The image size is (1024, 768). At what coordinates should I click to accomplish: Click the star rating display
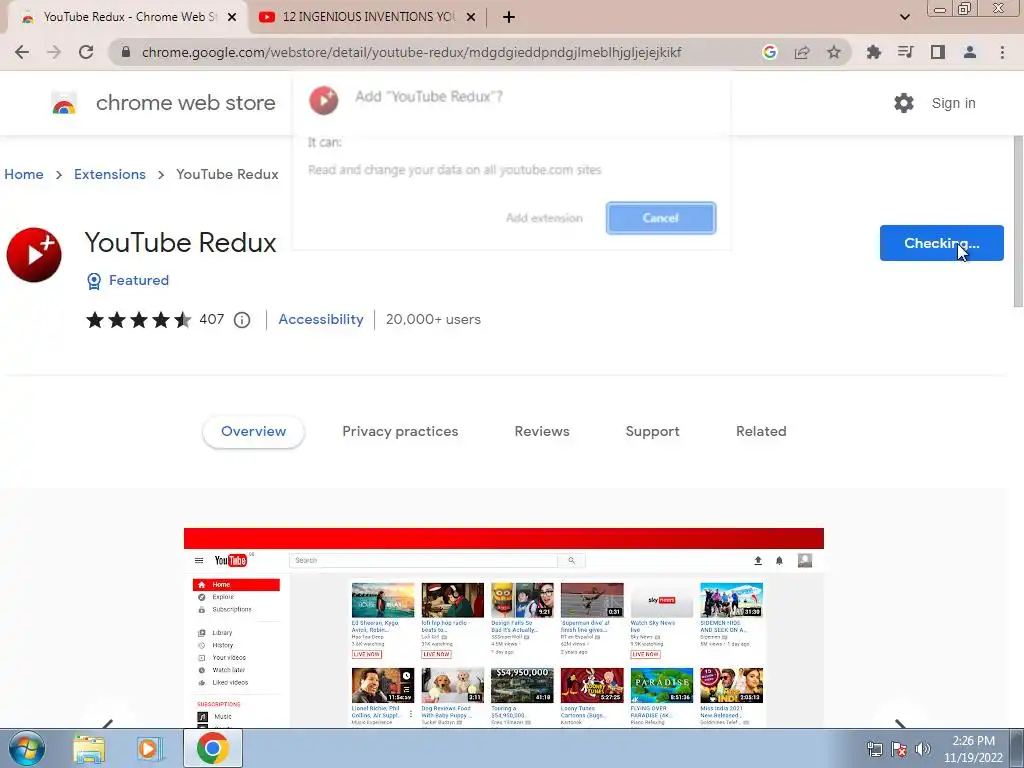[x=139, y=320]
